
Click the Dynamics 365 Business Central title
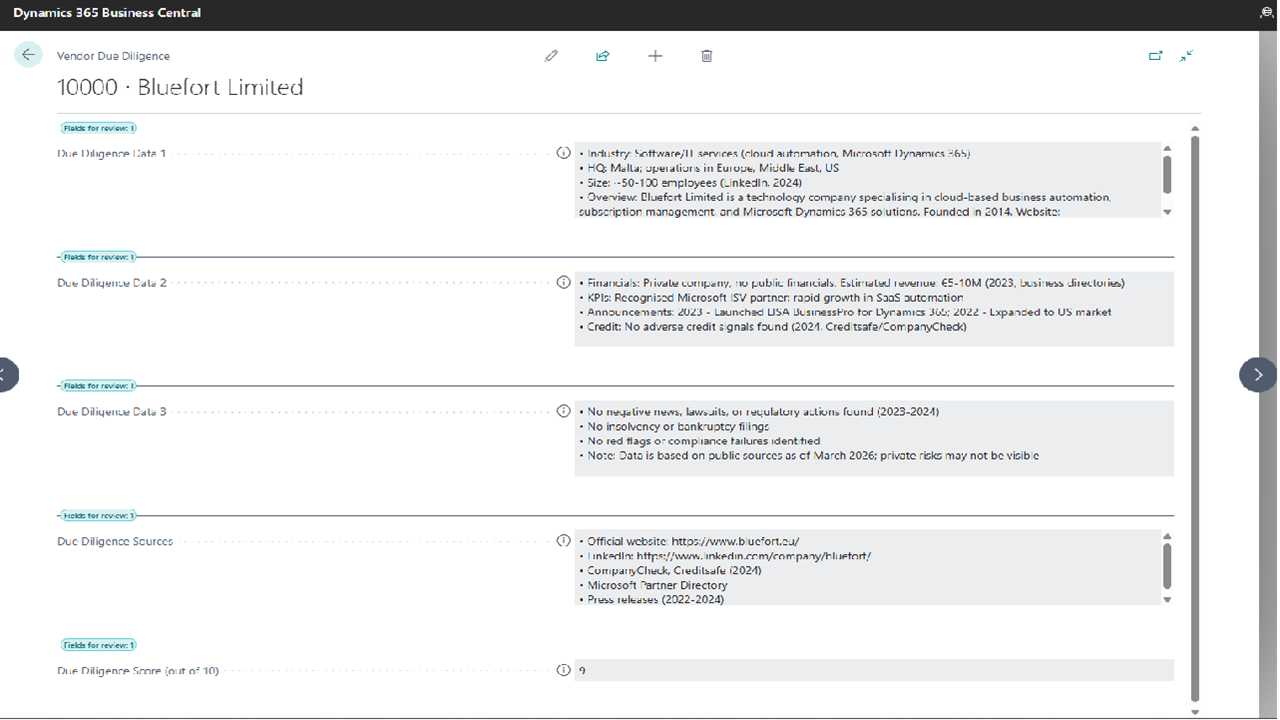(107, 13)
